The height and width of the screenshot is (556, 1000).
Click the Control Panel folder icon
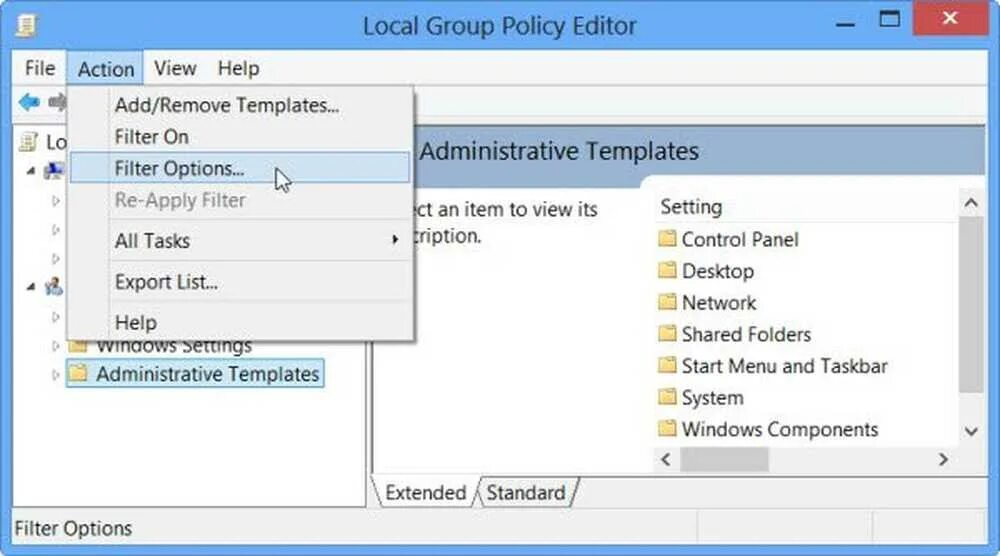click(668, 239)
